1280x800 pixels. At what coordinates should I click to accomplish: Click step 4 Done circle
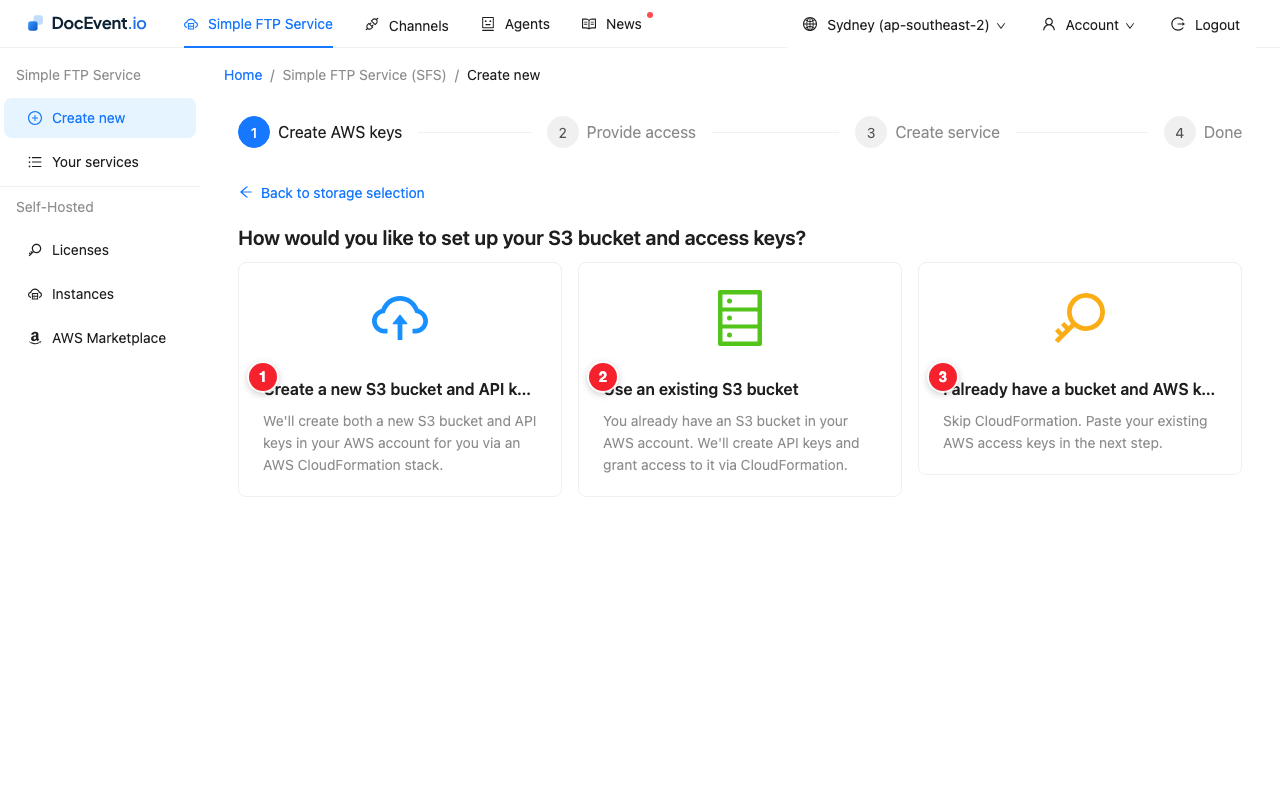pyautogui.click(x=1180, y=132)
